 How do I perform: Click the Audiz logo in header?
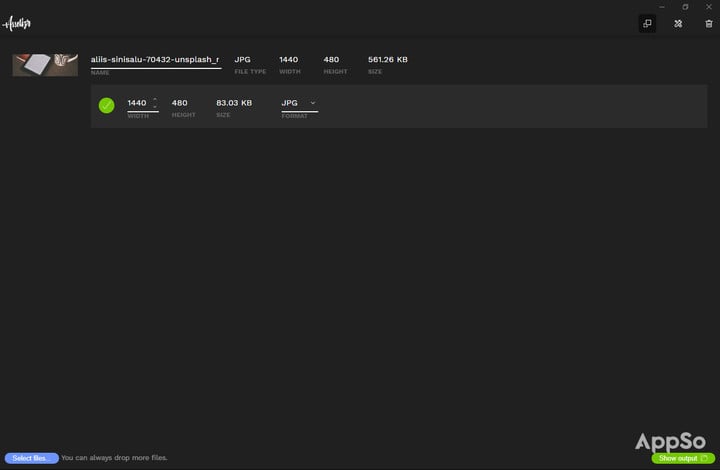point(17,23)
